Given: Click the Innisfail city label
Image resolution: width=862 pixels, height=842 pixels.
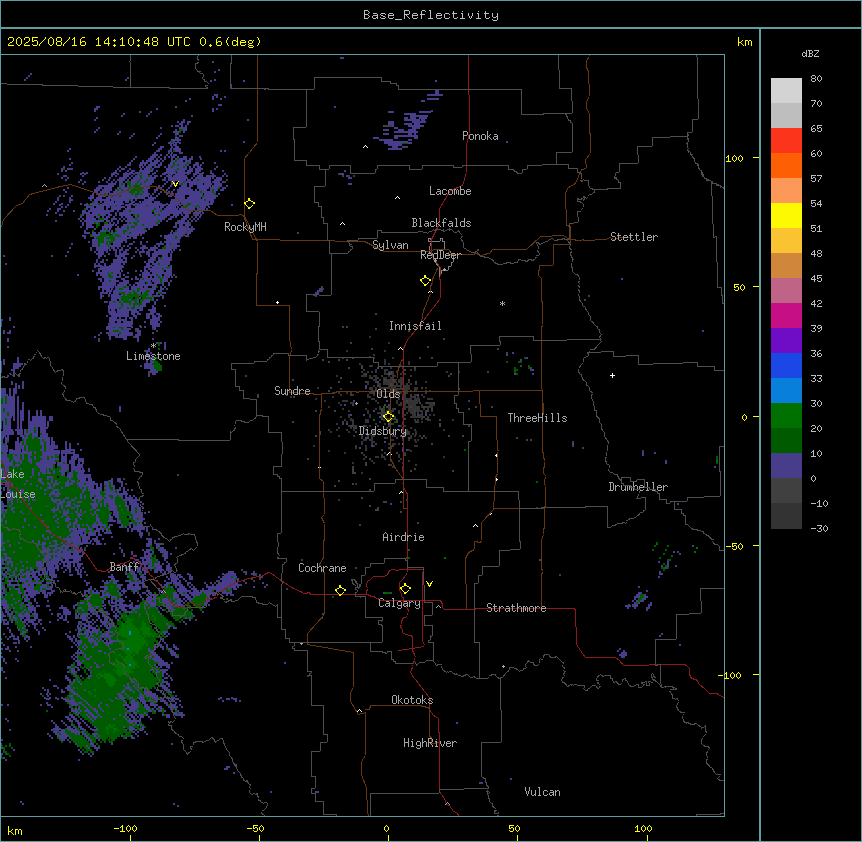Looking at the screenshot, I should 415,326.
